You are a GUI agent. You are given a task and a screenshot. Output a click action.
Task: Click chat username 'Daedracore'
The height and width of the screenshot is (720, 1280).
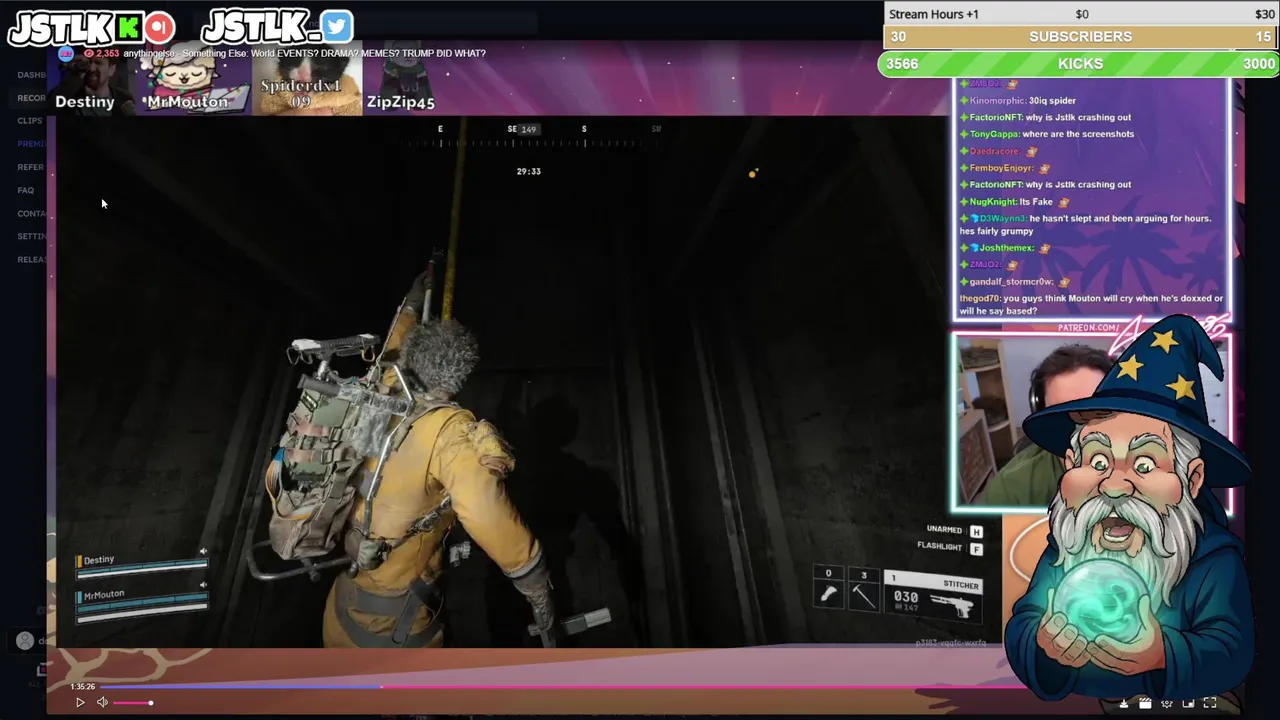click(995, 151)
